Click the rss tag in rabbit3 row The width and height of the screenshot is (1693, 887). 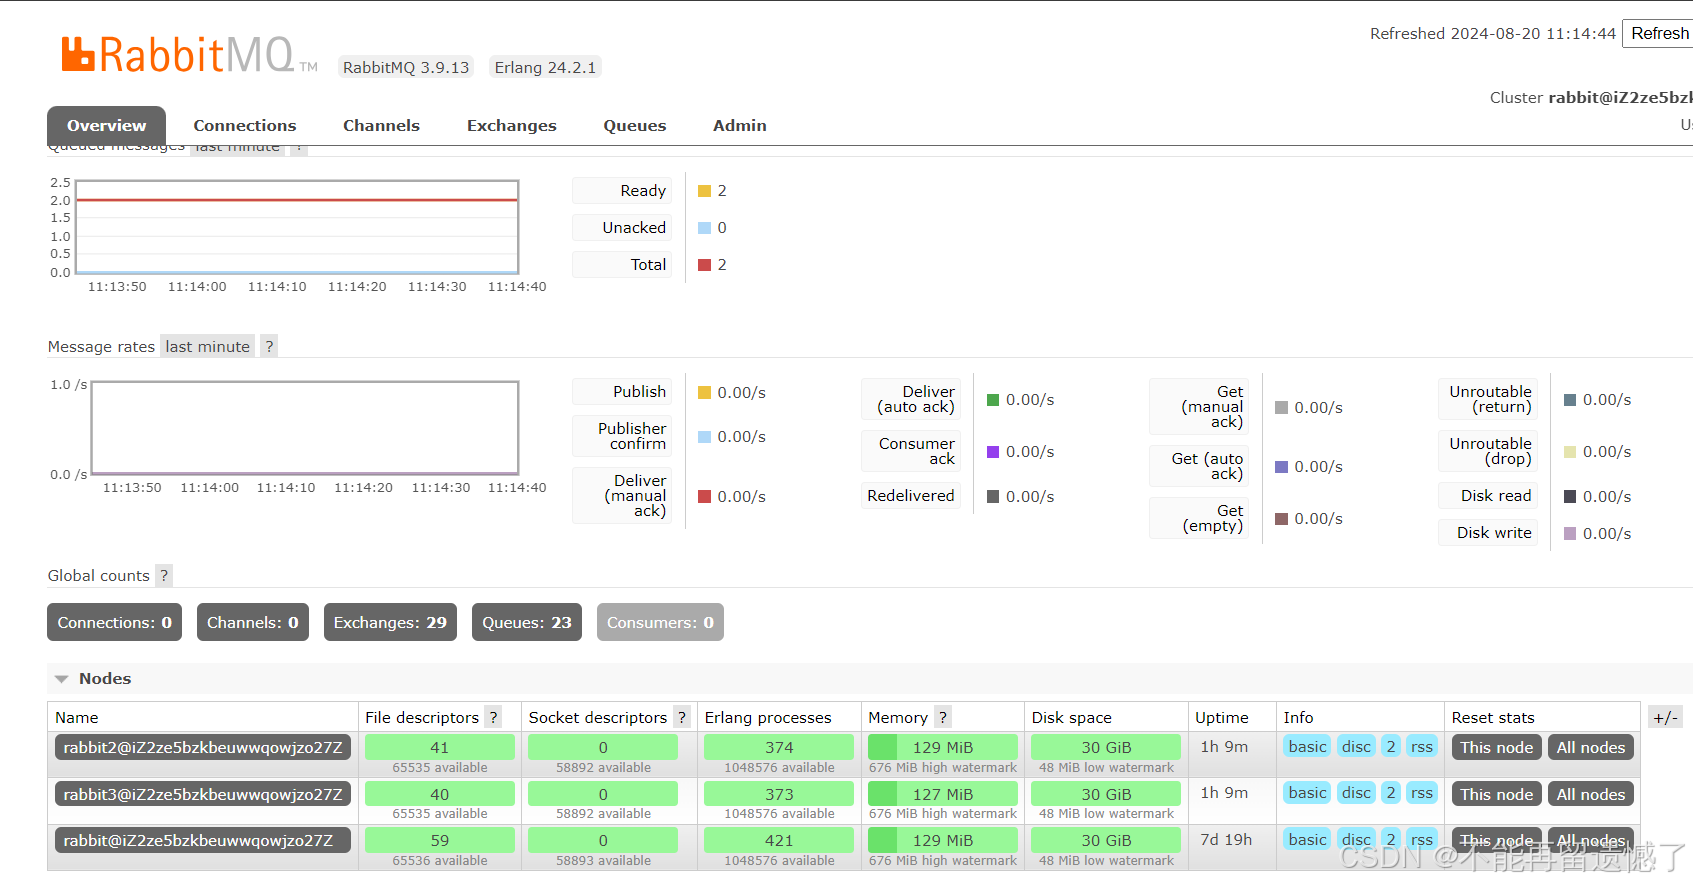tap(1421, 792)
